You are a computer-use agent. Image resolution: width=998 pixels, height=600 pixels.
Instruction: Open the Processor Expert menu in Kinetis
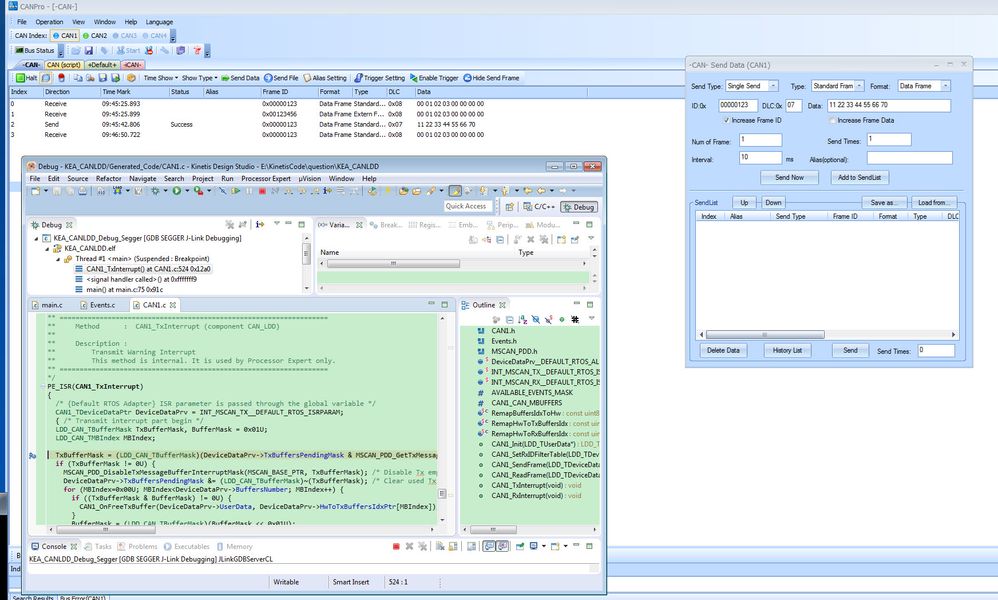265,179
